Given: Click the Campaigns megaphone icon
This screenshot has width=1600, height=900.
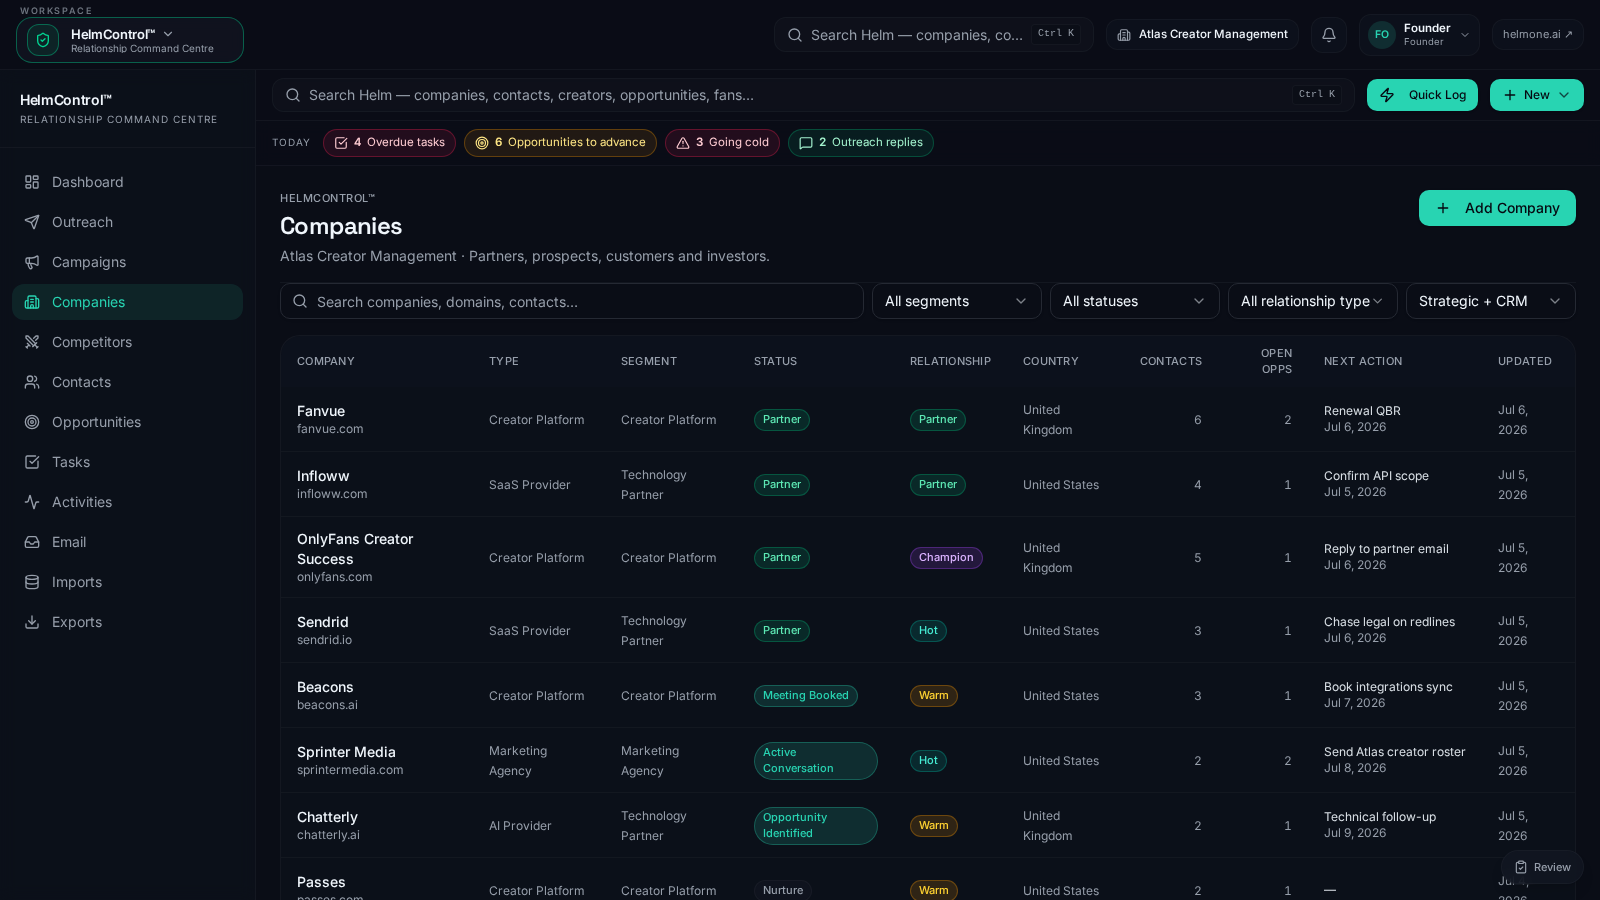Looking at the screenshot, I should tap(32, 262).
